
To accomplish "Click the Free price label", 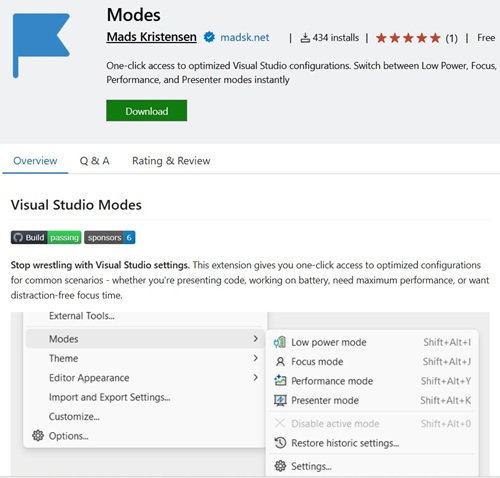I will [486, 38].
